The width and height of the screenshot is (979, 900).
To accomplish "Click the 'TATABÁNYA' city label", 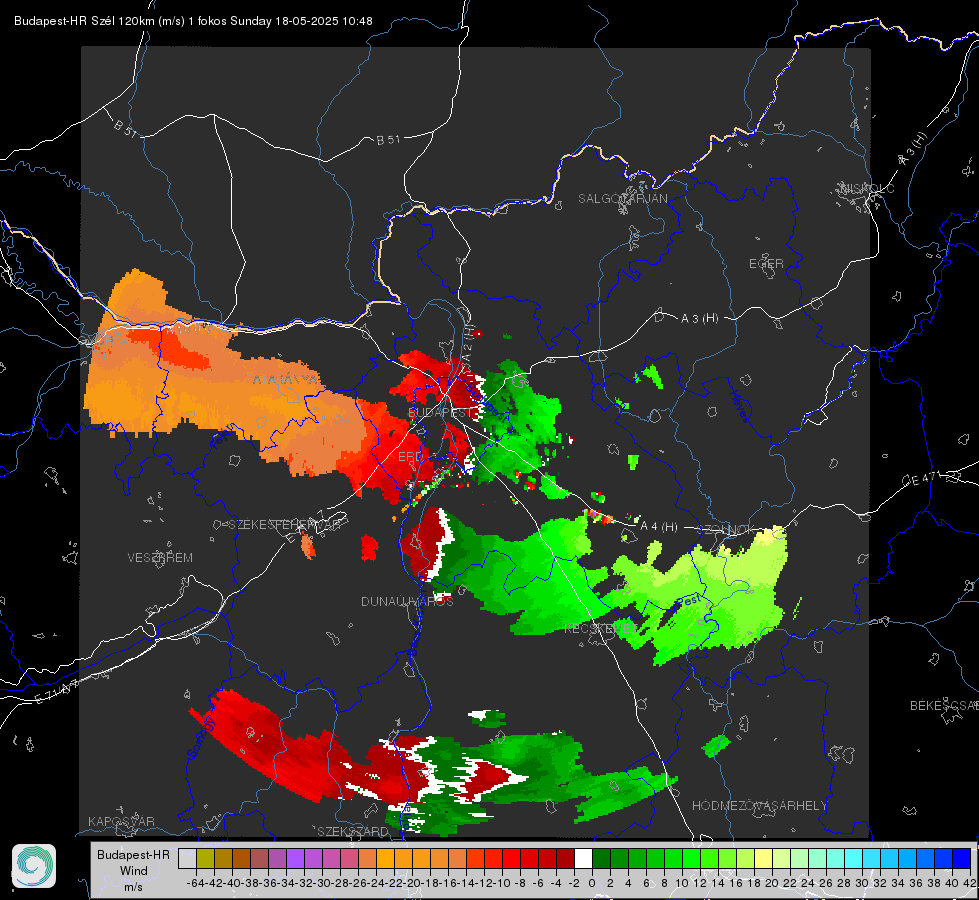I will (x=282, y=379).
